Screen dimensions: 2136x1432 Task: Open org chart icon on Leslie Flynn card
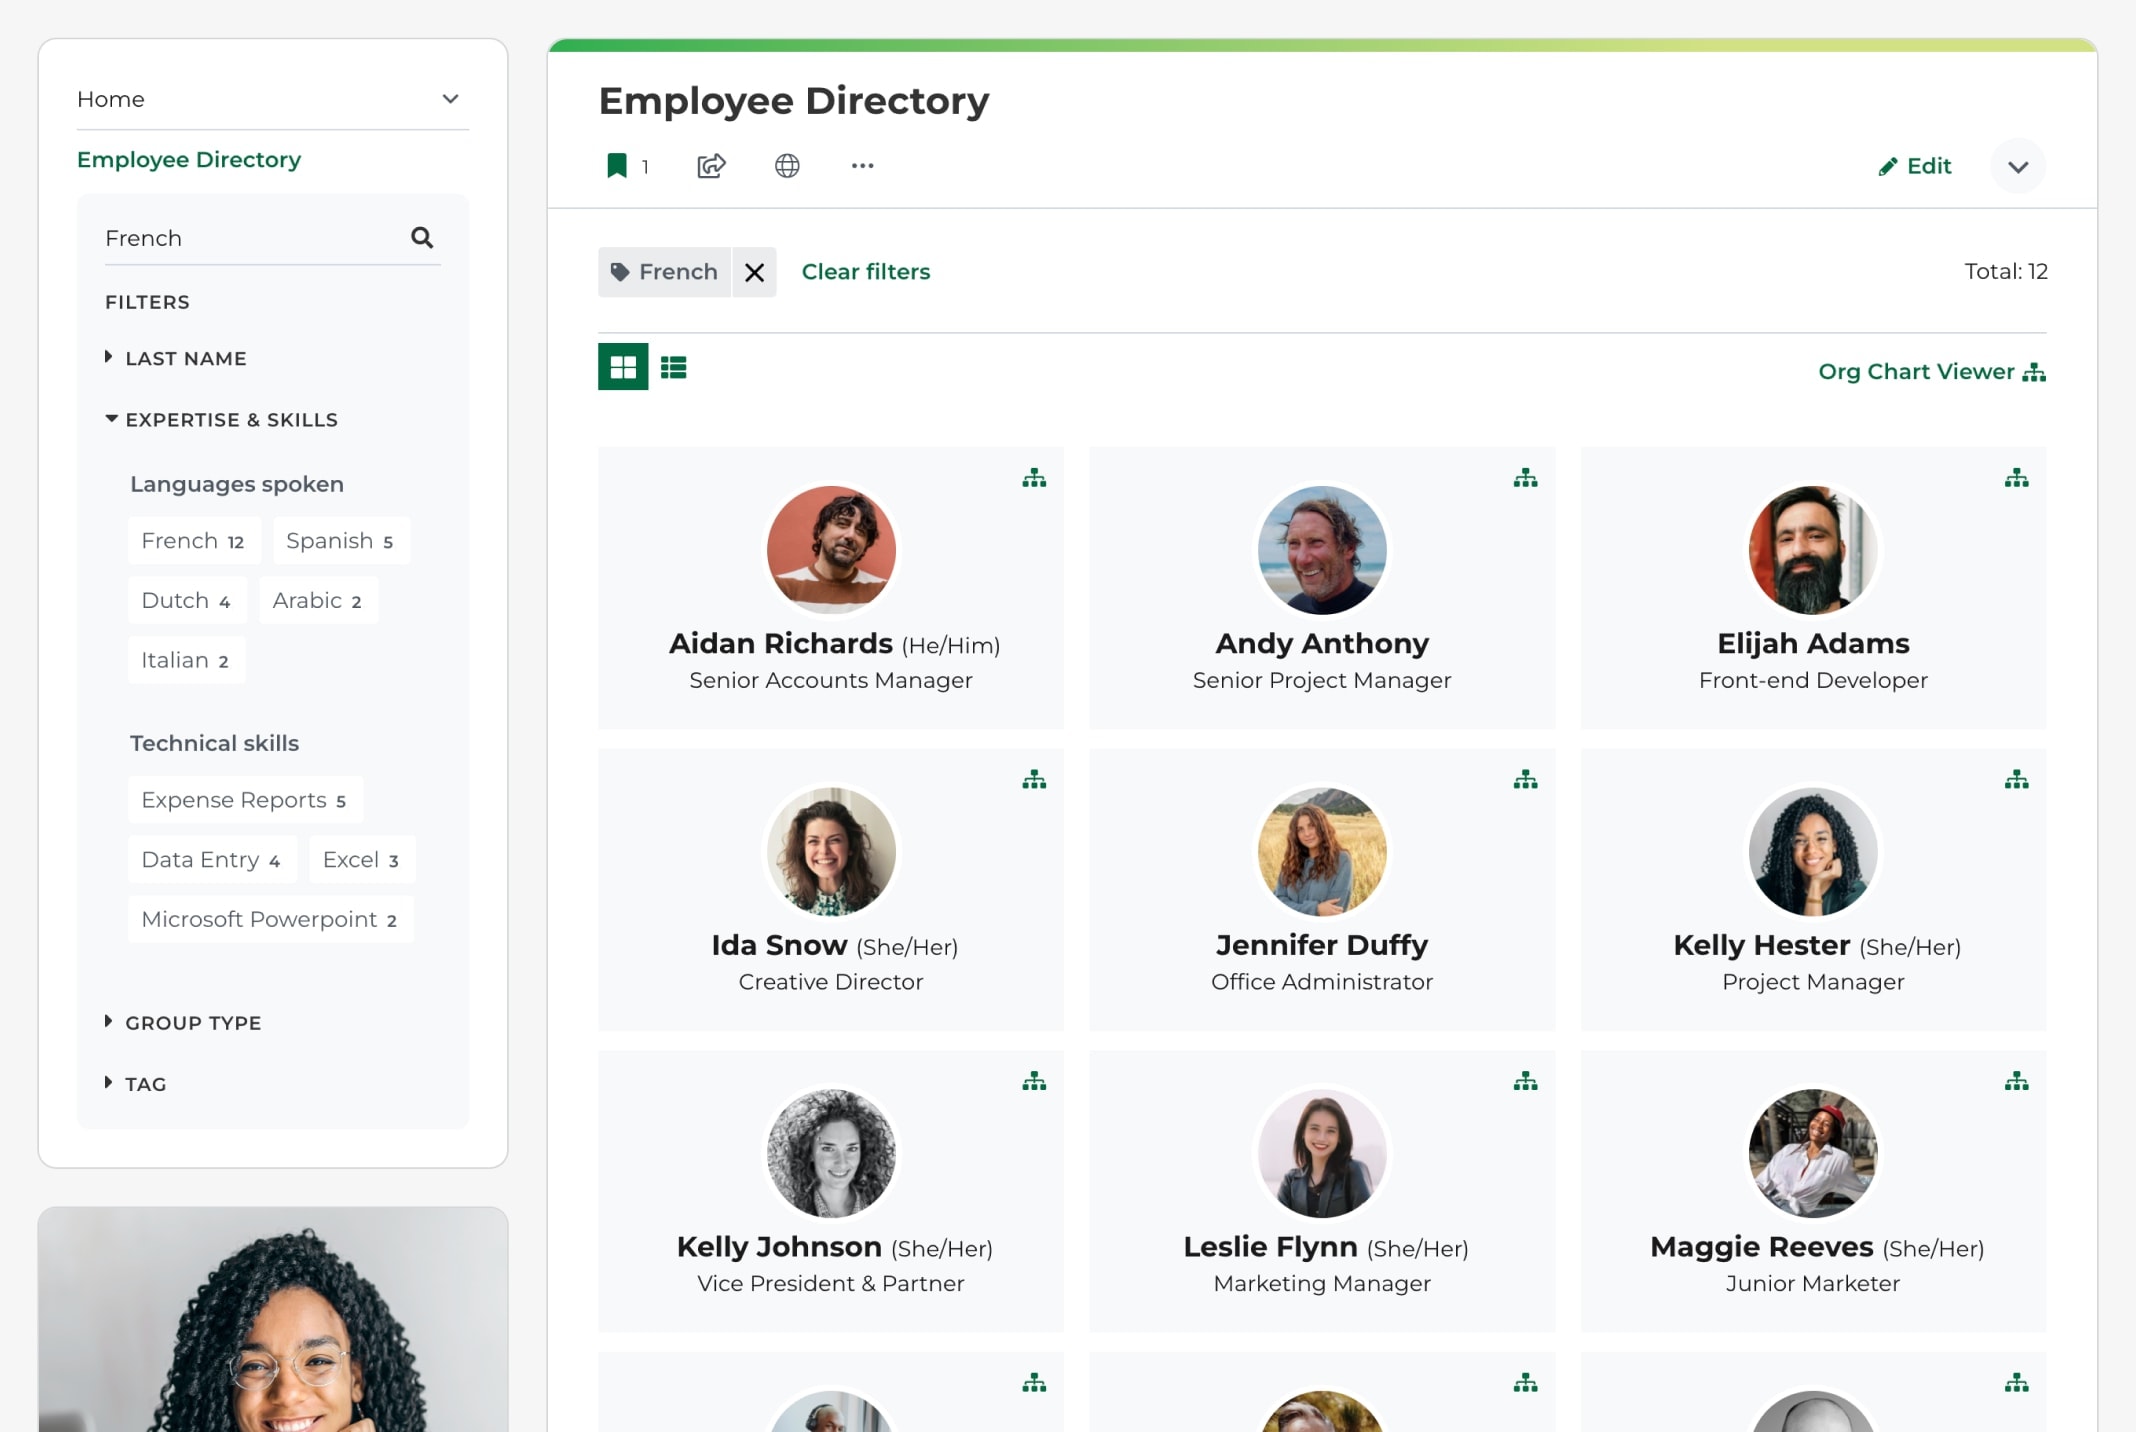[1525, 1081]
